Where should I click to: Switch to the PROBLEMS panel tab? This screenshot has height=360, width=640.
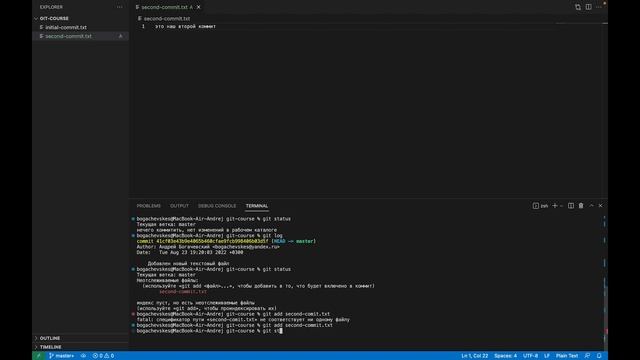tap(149, 206)
